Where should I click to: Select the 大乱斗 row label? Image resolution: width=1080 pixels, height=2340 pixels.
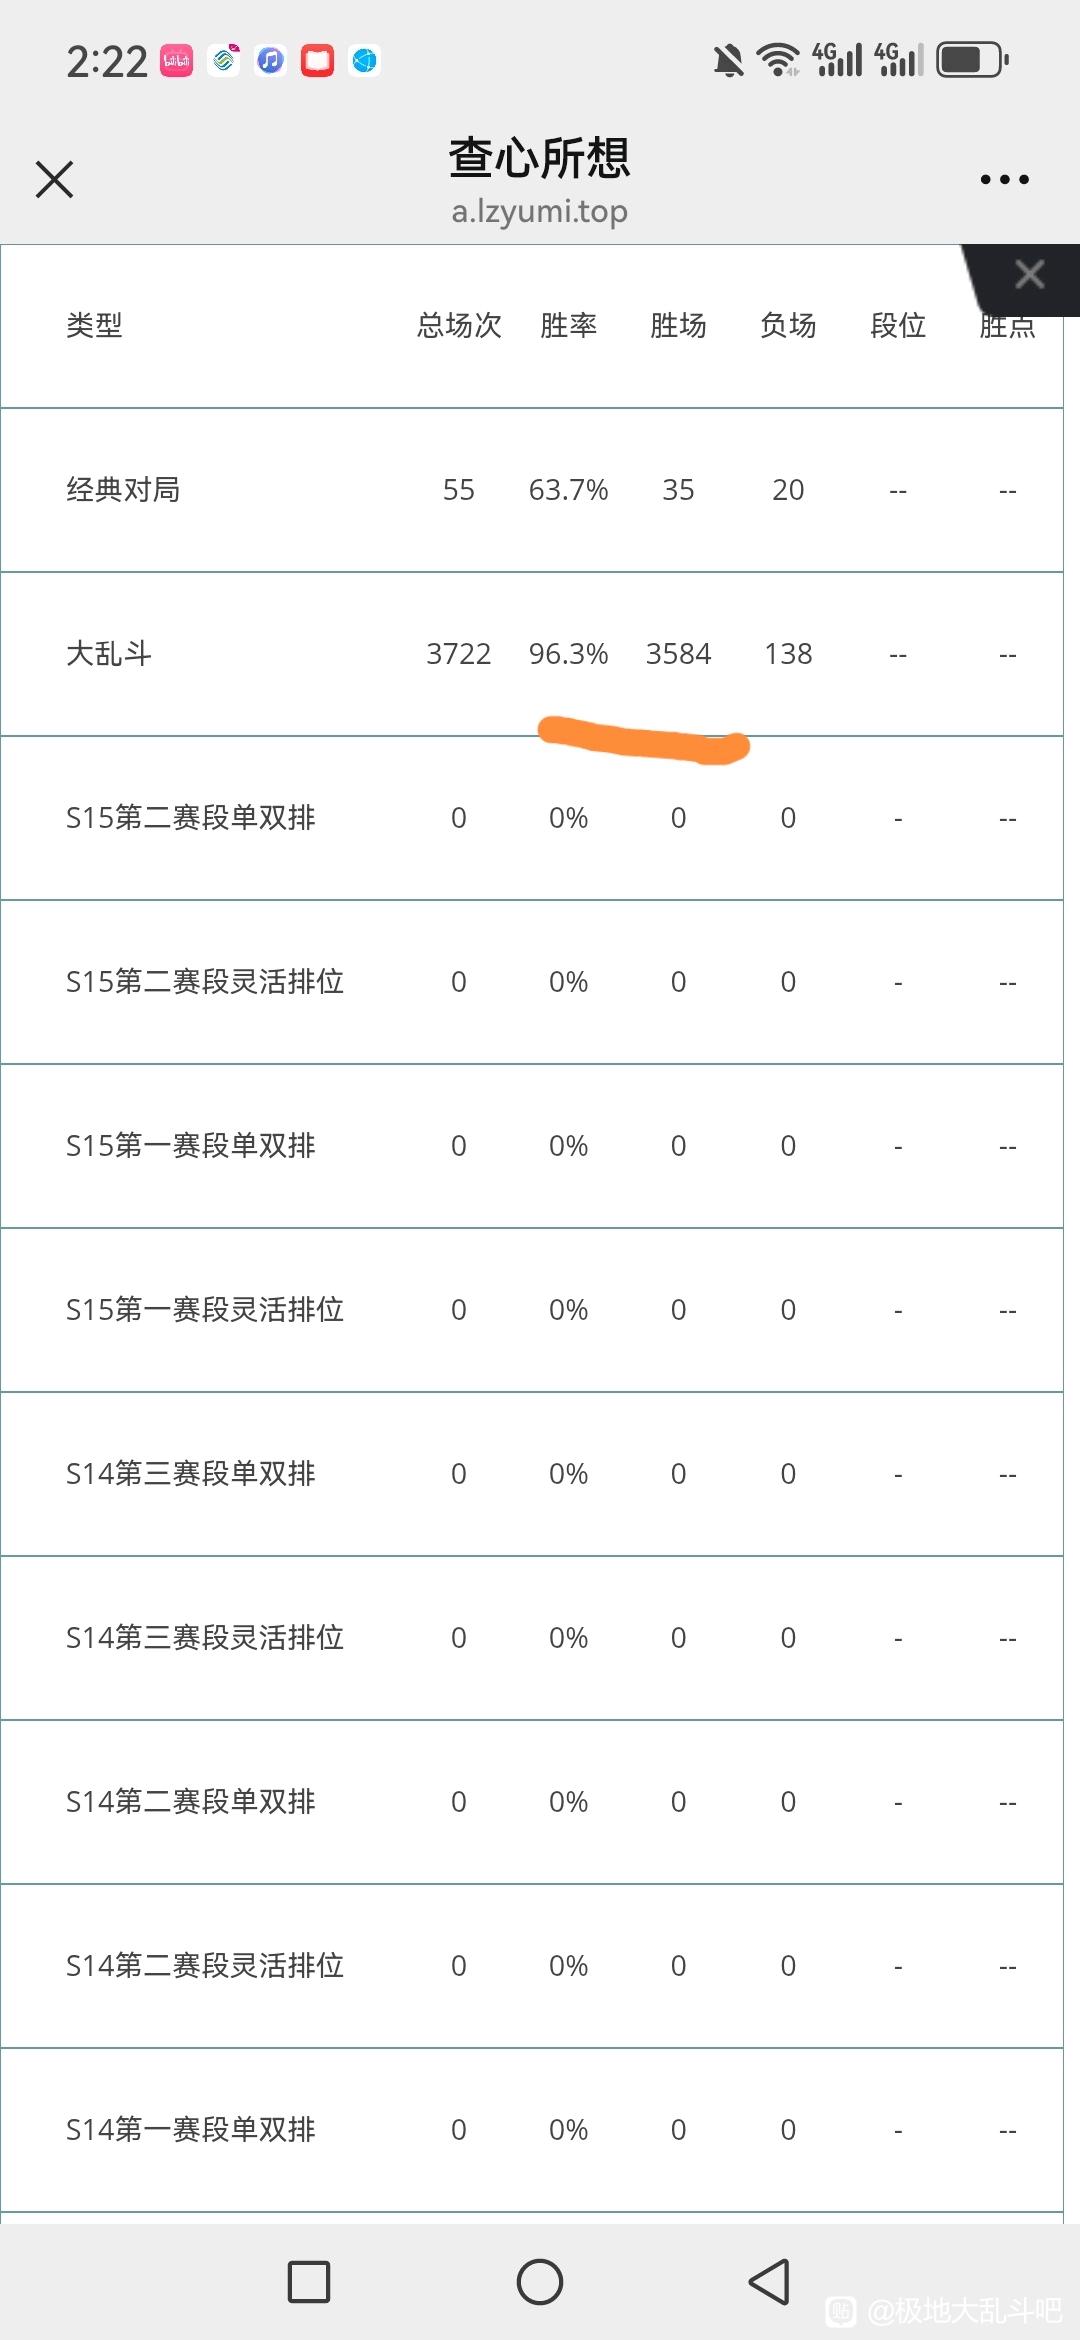109,654
